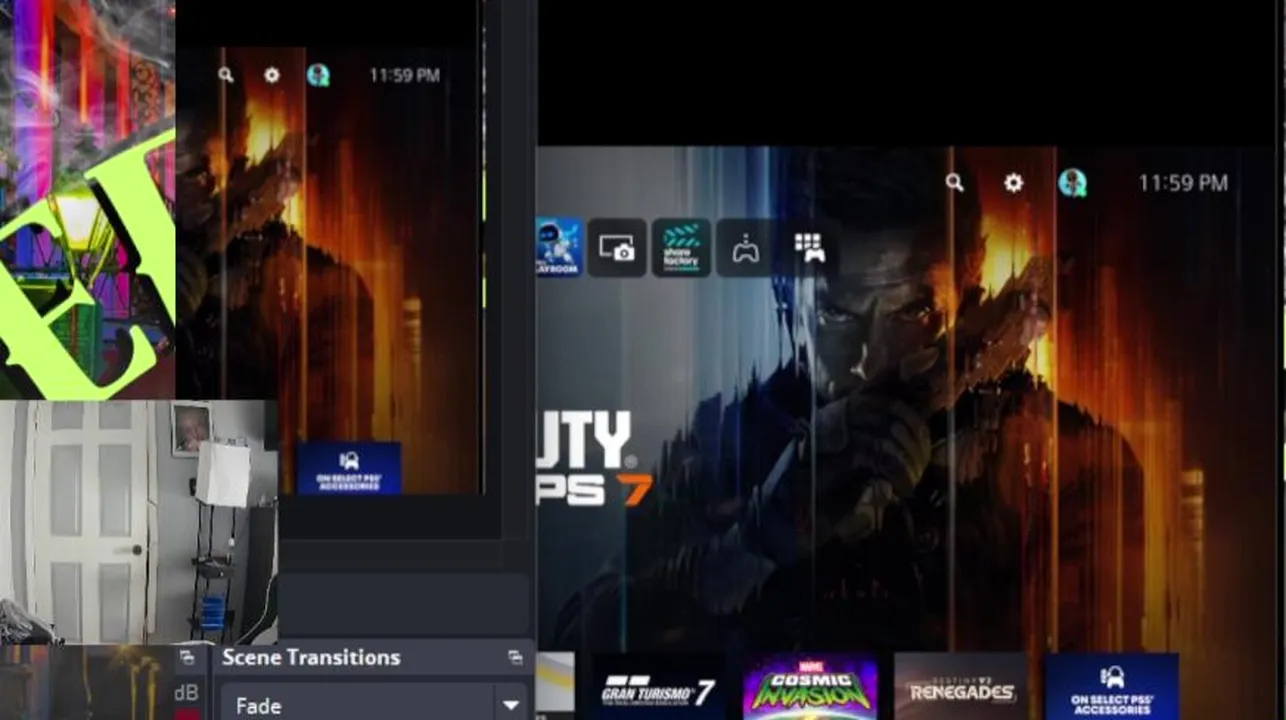Open the PS5 user profile avatar
The width and height of the screenshot is (1286, 720).
(x=1072, y=183)
